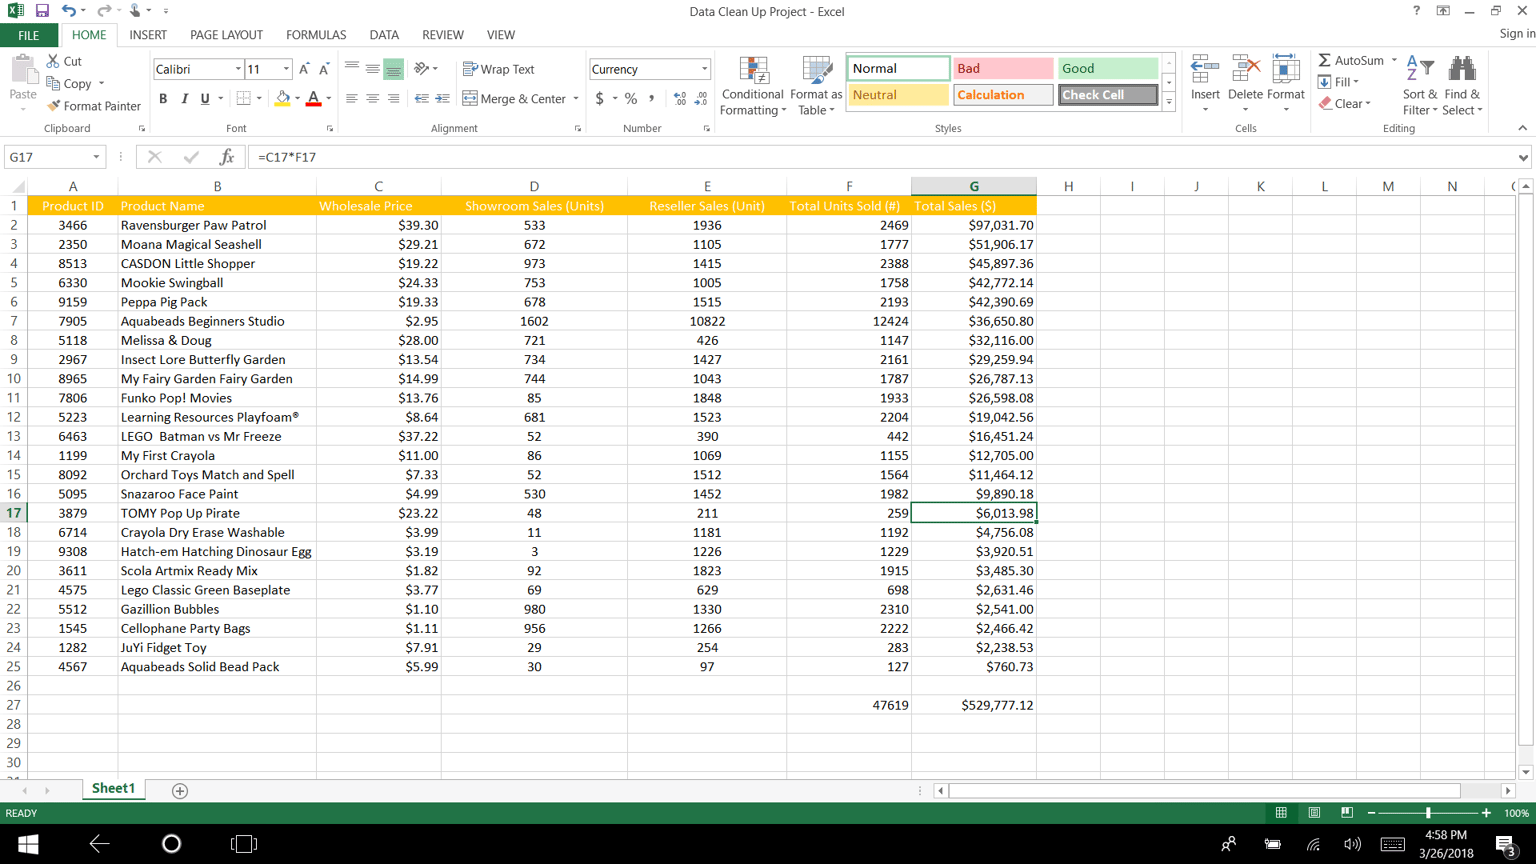Open the Sort & Filter menu
Image resolution: width=1536 pixels, height=864 pixels.
(1420, 86)
